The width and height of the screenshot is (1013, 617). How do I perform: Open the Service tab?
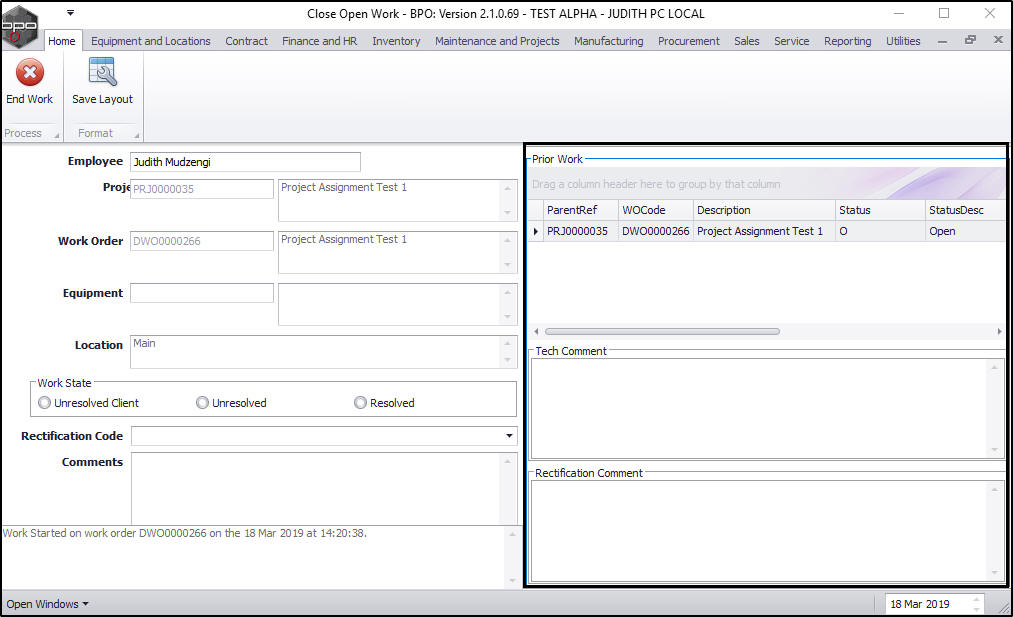791,41
